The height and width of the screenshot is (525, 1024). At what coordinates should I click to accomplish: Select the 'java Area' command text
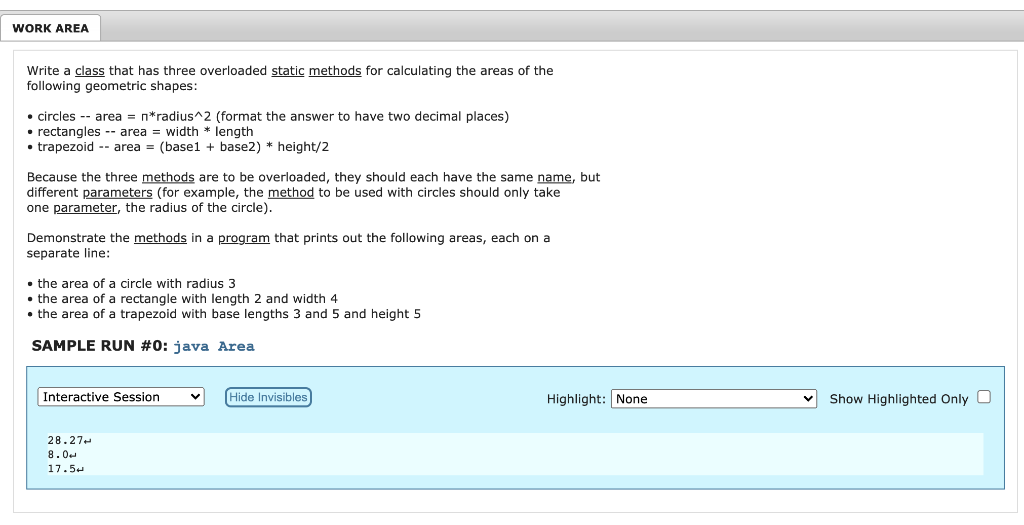click(214, 346)
